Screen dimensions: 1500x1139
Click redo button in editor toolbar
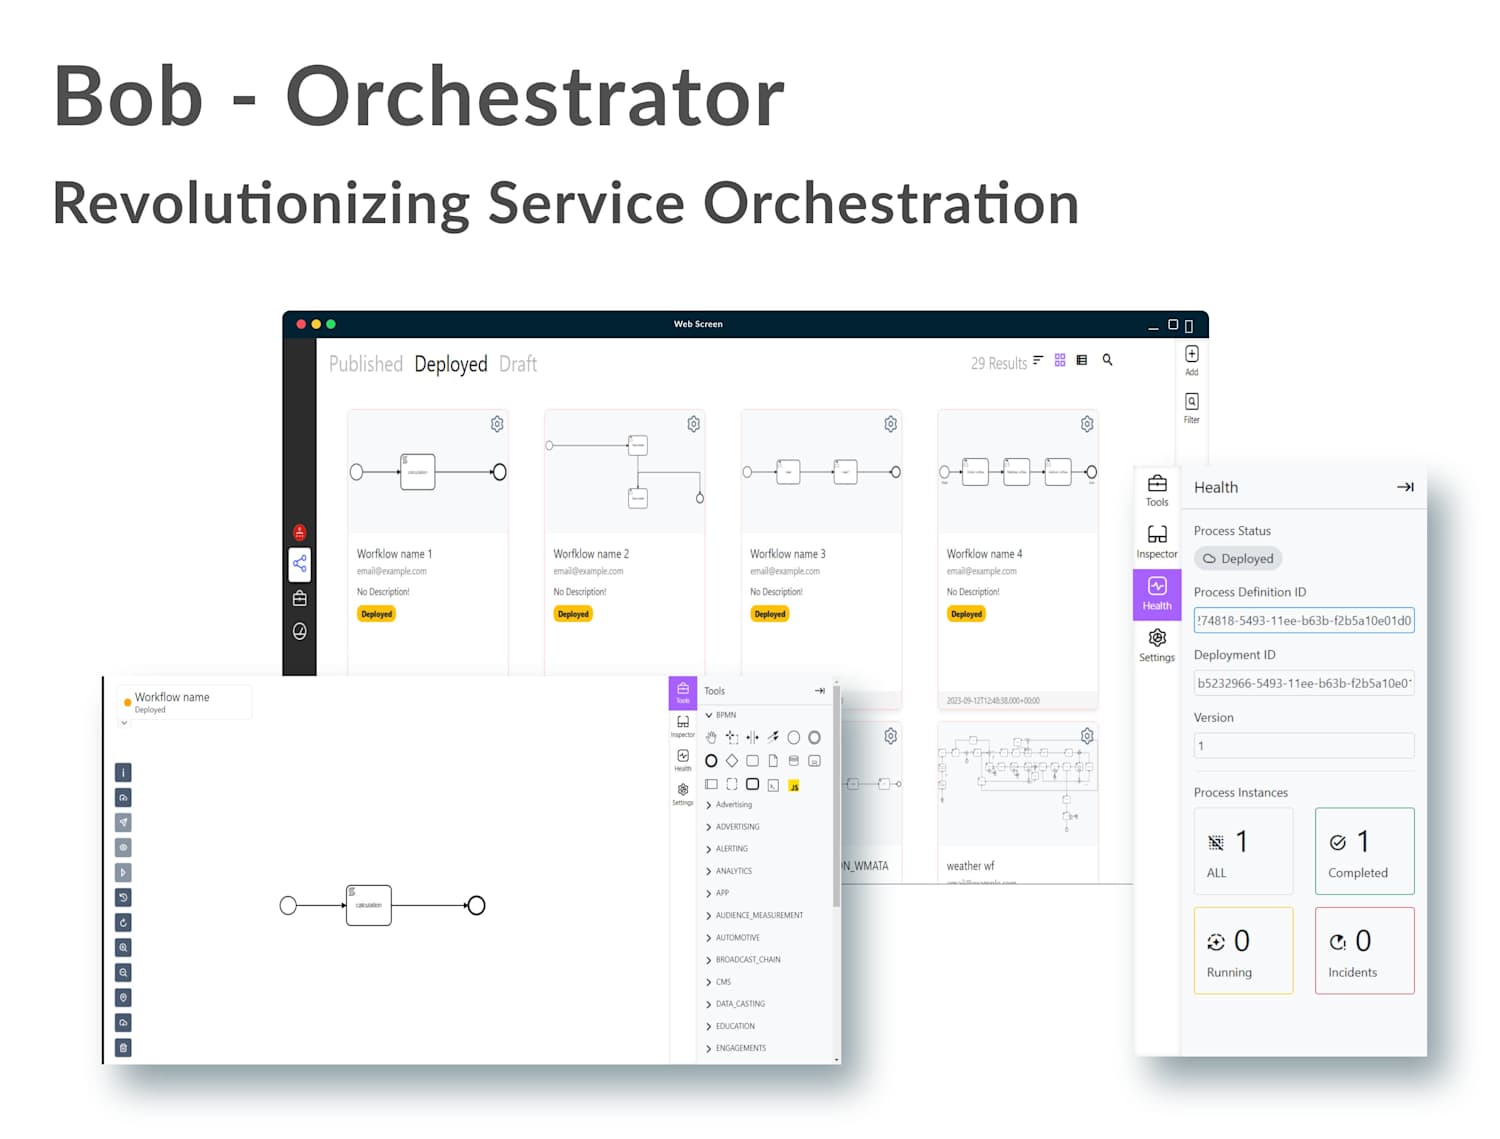[123, 923]
